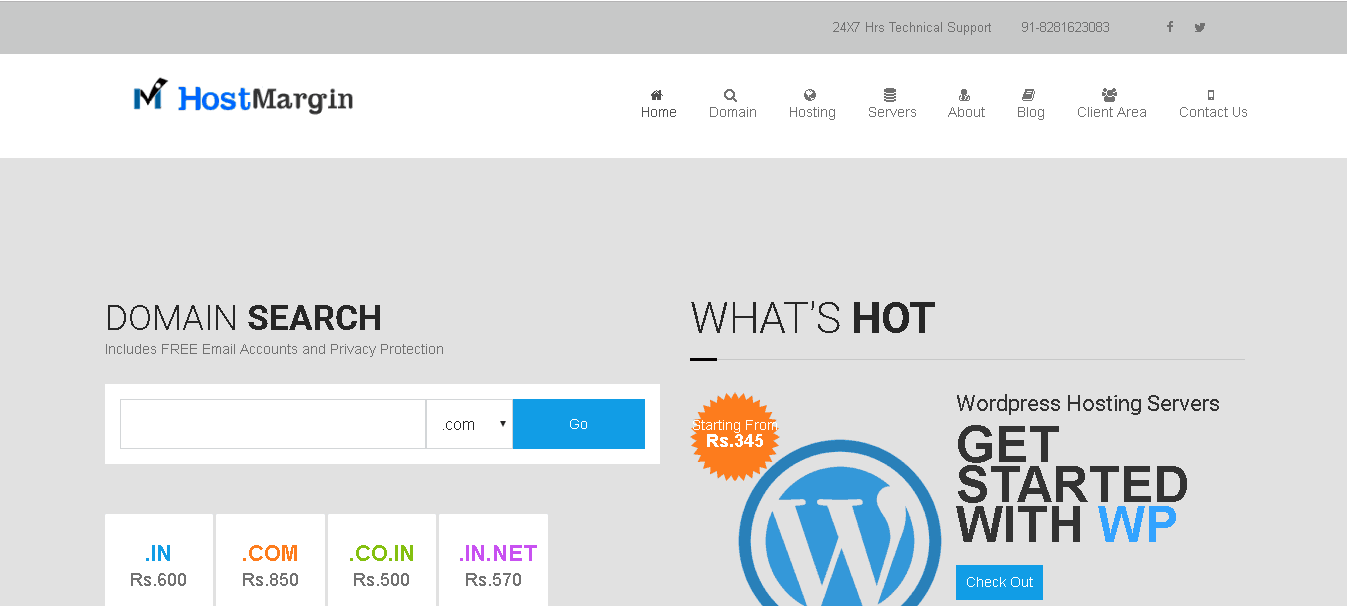Click the magnifier icon above Domain
This screenshot has width=1347, height=606.
pyautogui.click(x=731, y=95)
